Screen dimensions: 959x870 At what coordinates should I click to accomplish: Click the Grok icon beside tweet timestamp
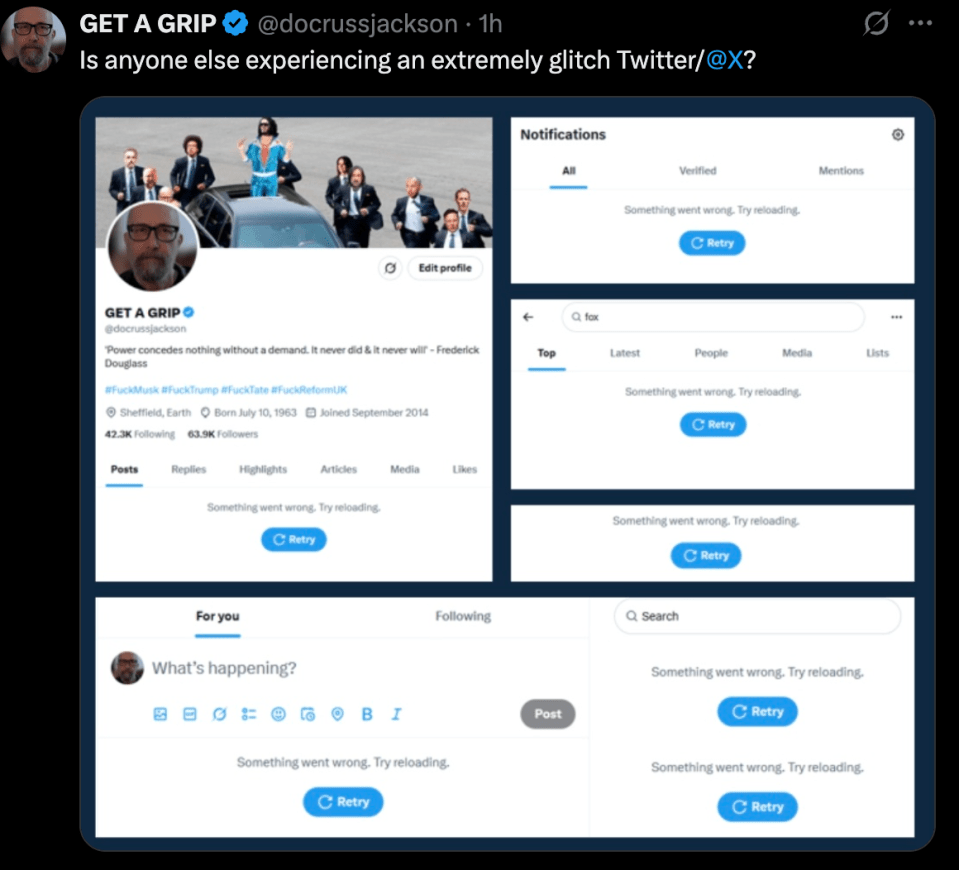pyautogui.click(x=876, y=23)
